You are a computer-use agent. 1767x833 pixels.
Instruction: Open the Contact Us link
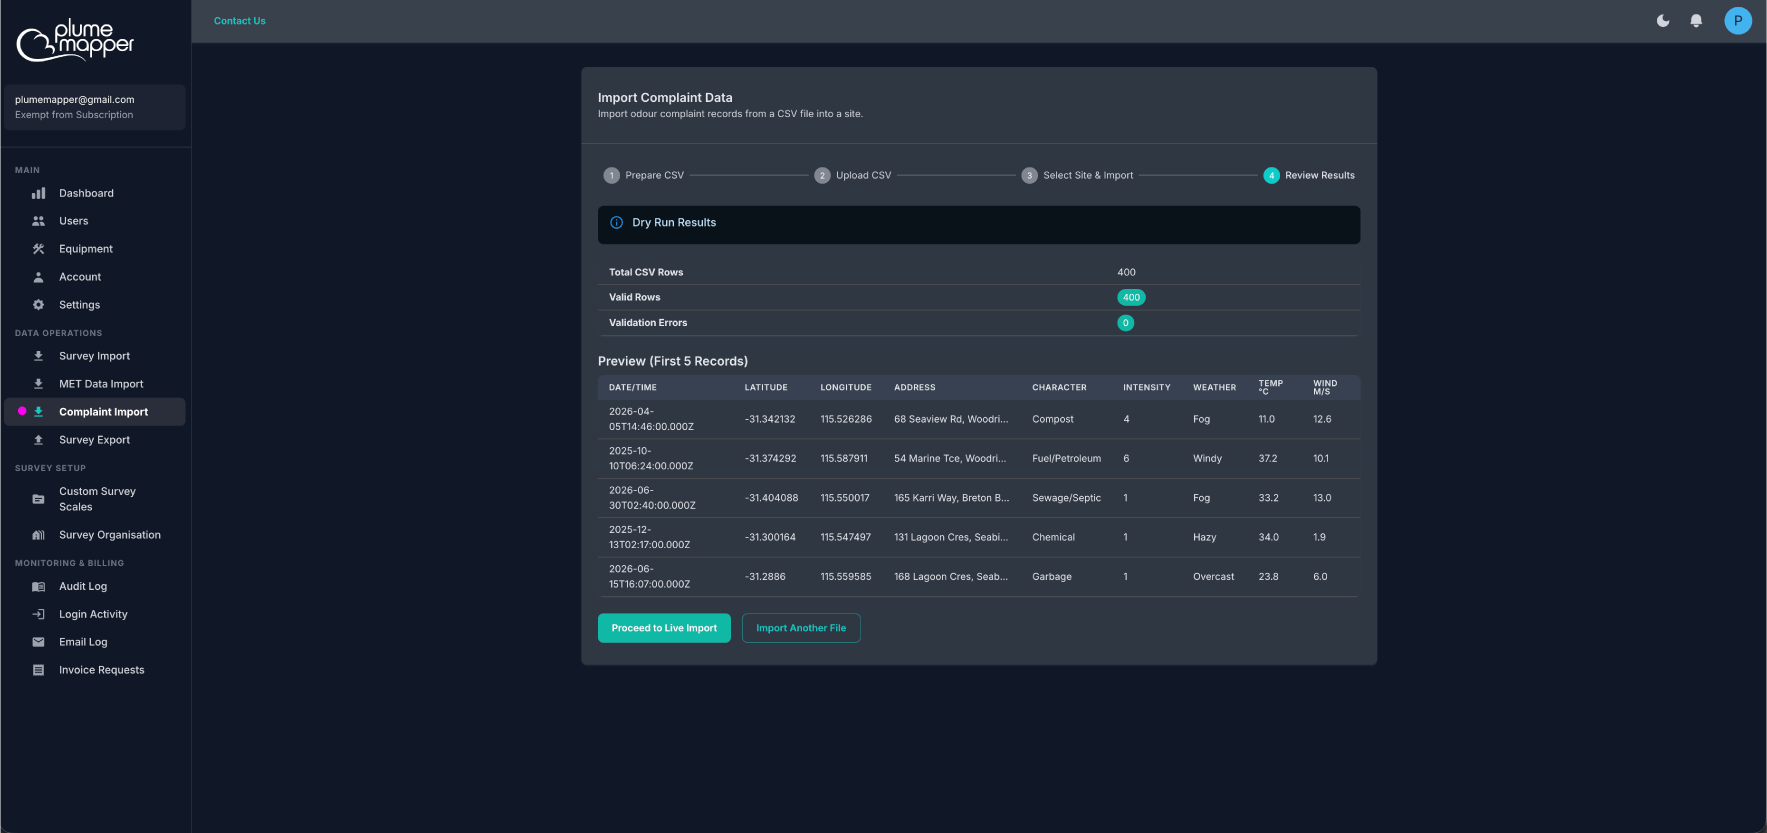point(240,21)
